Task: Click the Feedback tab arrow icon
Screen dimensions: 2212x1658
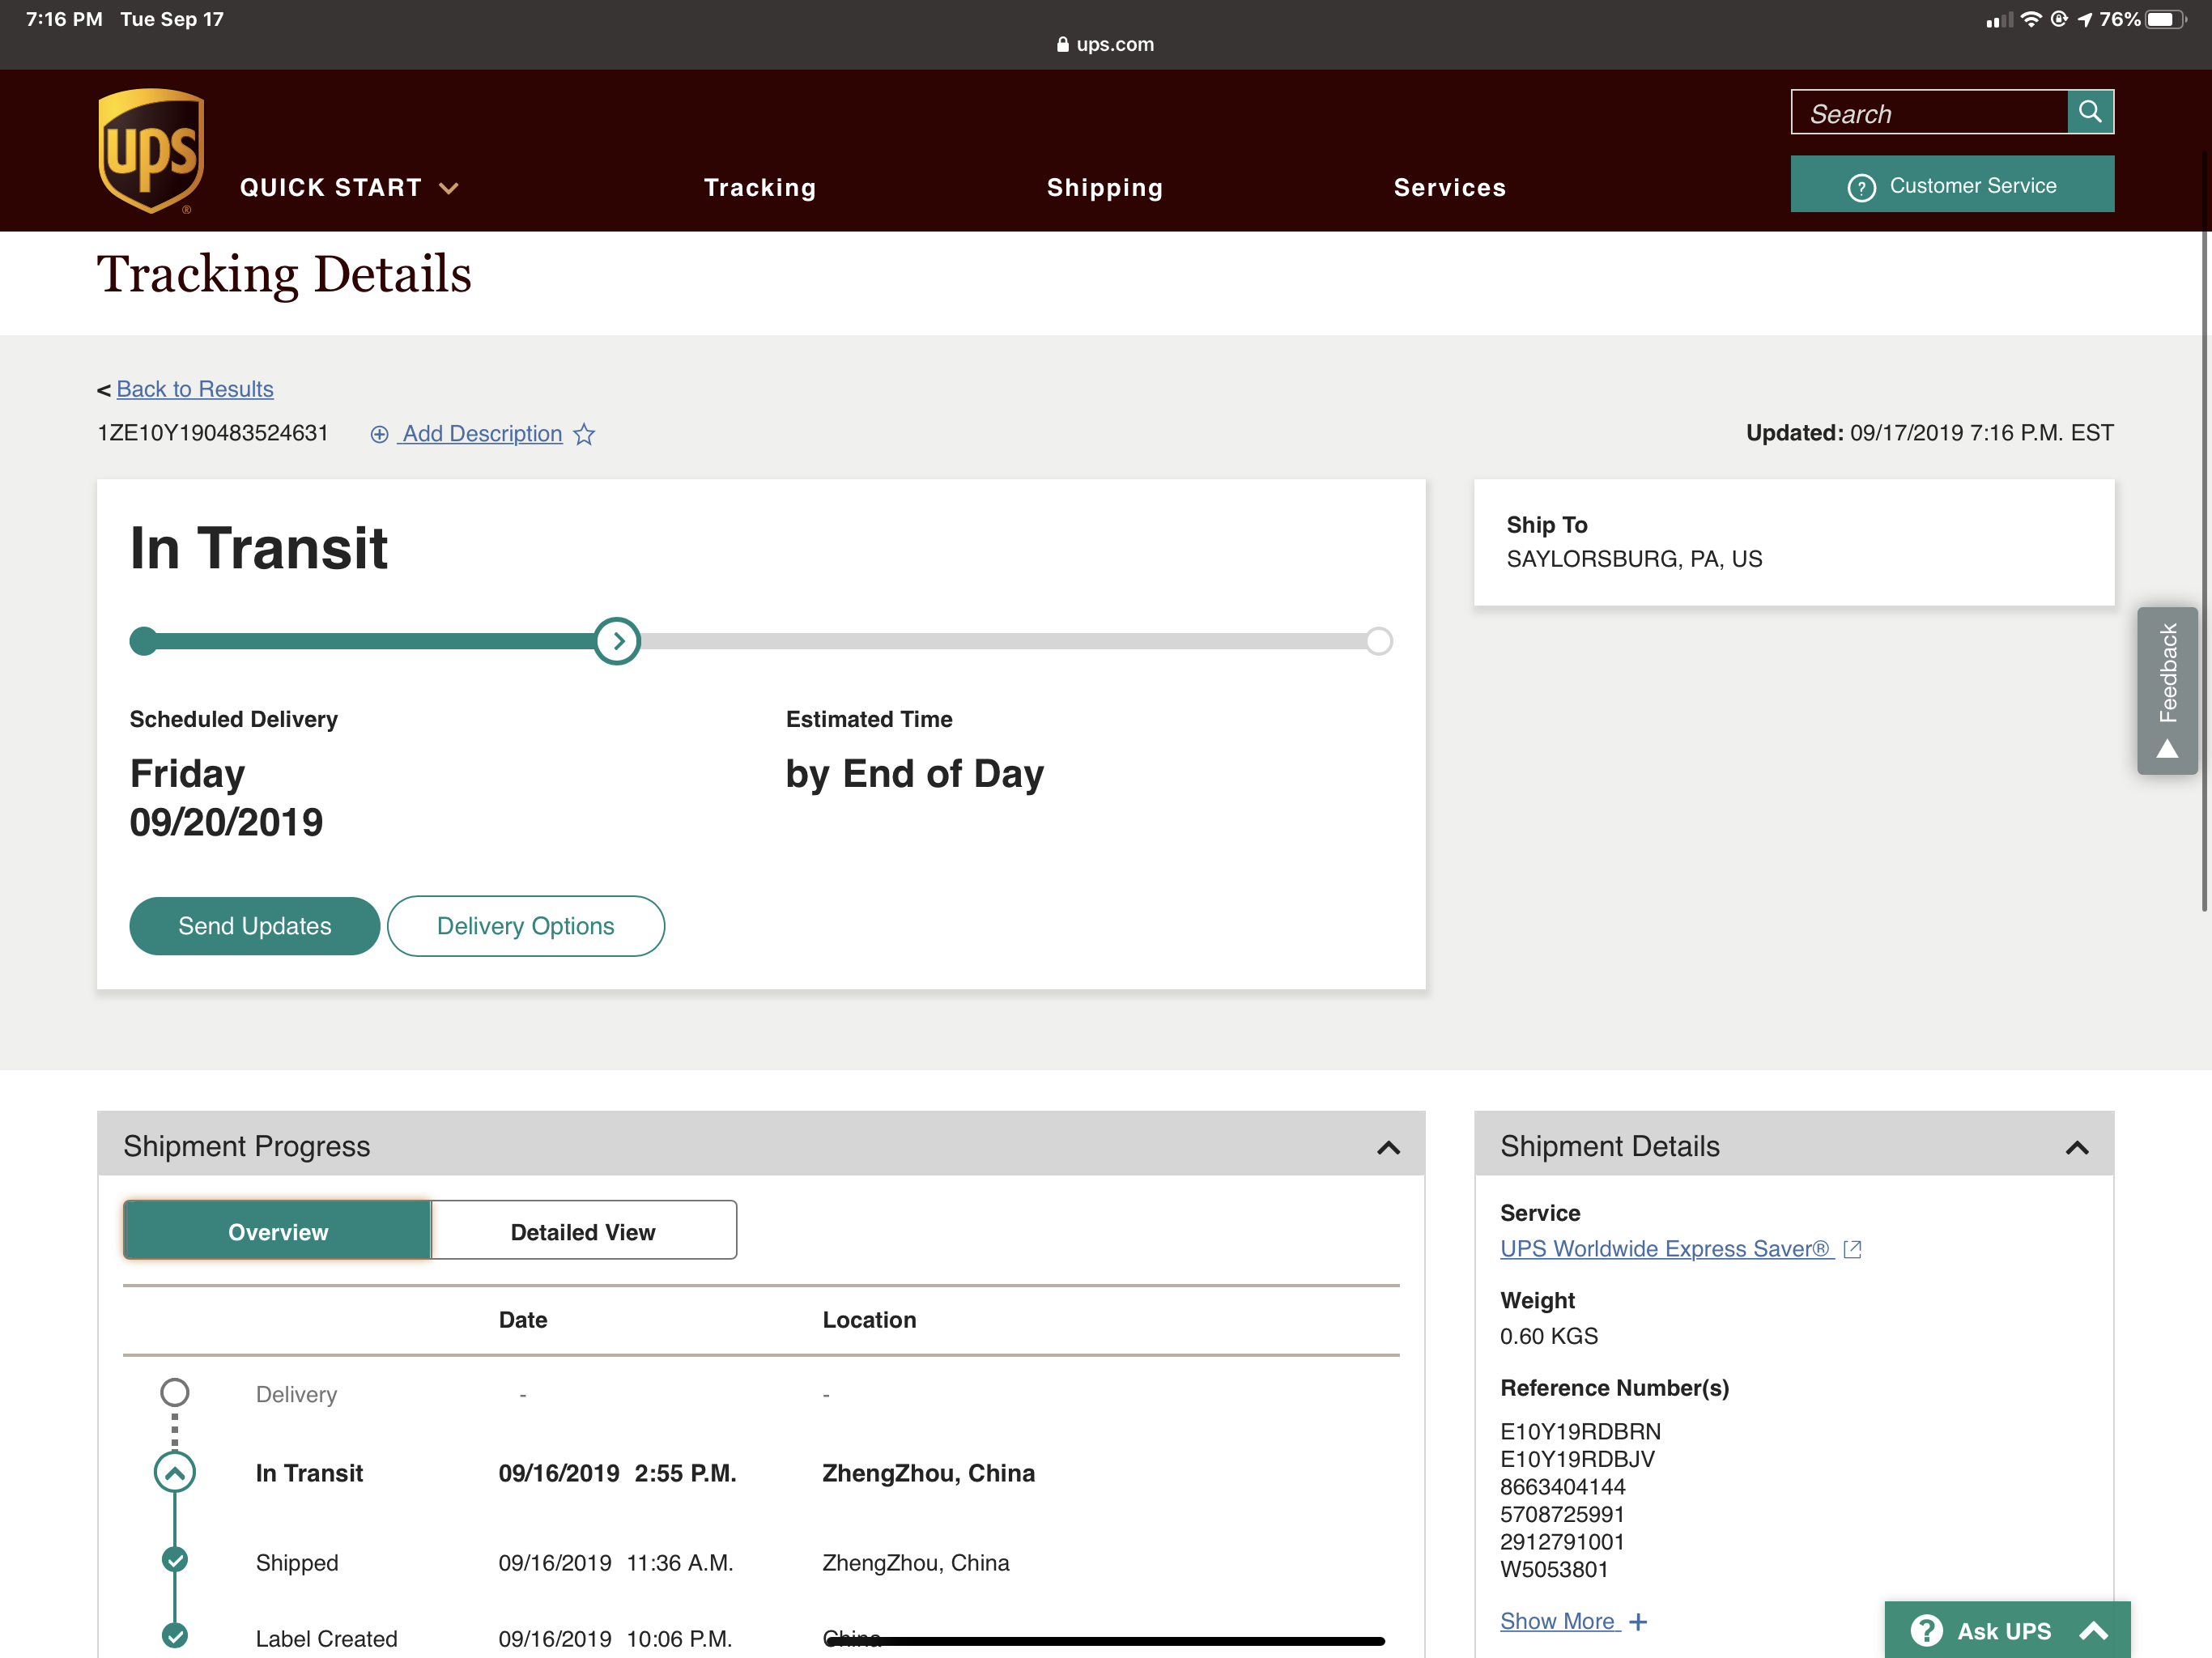Action: pos(2167,749)
